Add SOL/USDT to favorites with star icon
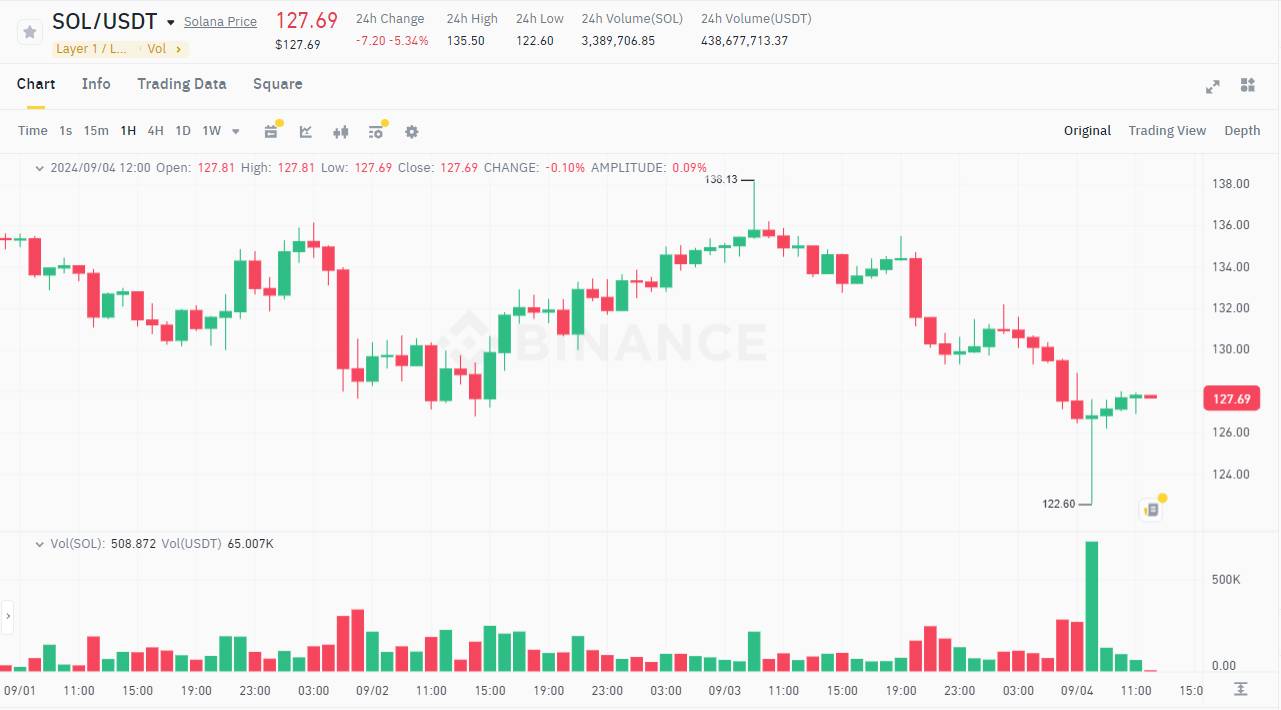 (x=30, y=31)
